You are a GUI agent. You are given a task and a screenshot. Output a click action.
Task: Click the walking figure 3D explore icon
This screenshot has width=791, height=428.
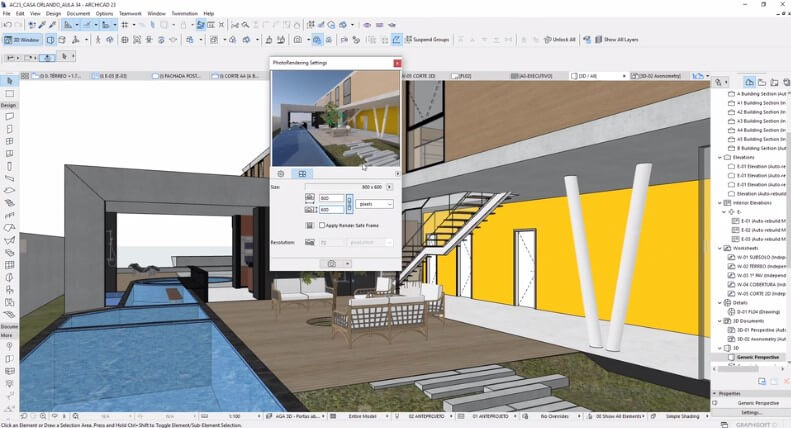98,39
